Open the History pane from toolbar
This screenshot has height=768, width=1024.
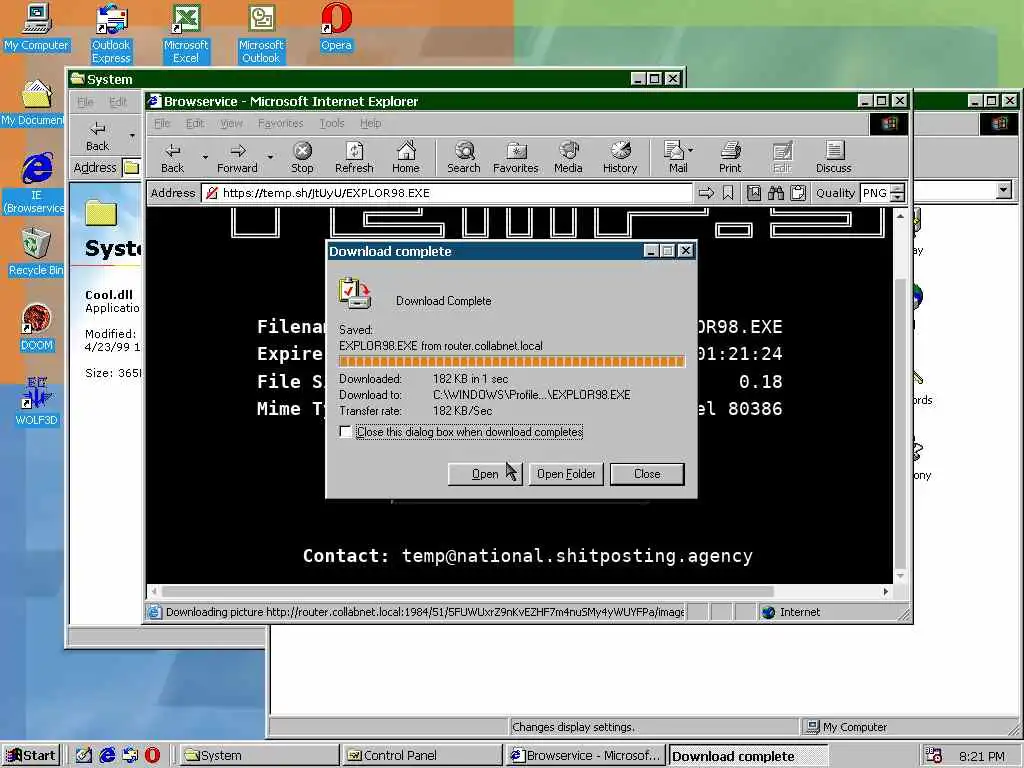click(620, 157)
